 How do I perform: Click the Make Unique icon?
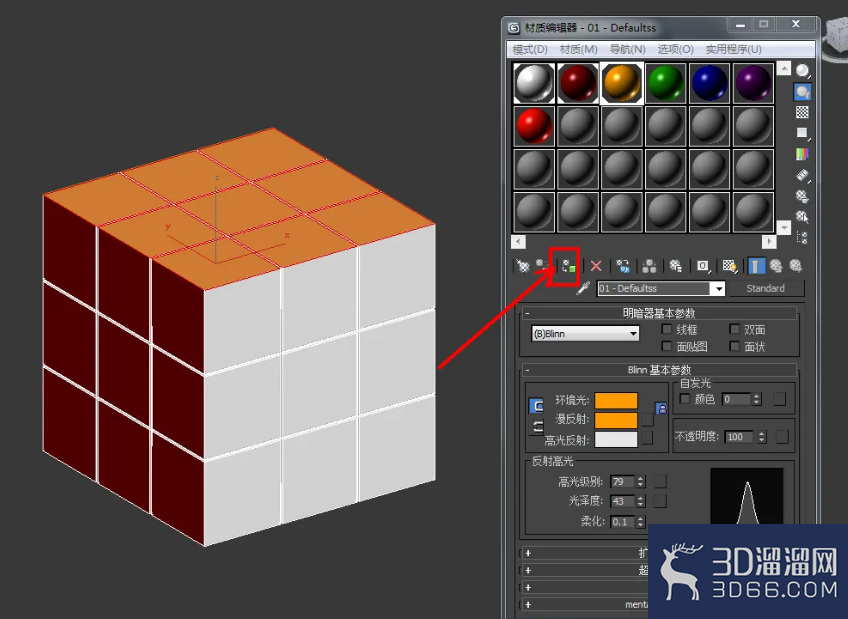click(649, 266)
